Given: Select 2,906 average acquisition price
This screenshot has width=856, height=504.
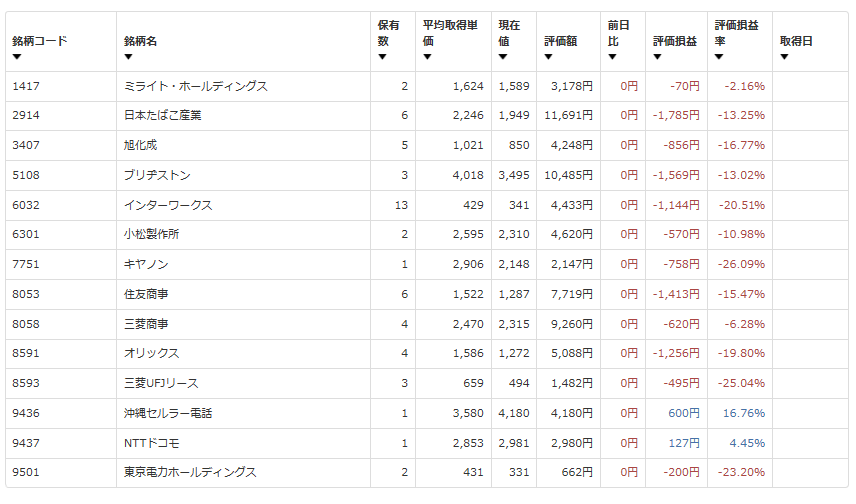Looking at the screenshot, I should click(x=468, y=264).
